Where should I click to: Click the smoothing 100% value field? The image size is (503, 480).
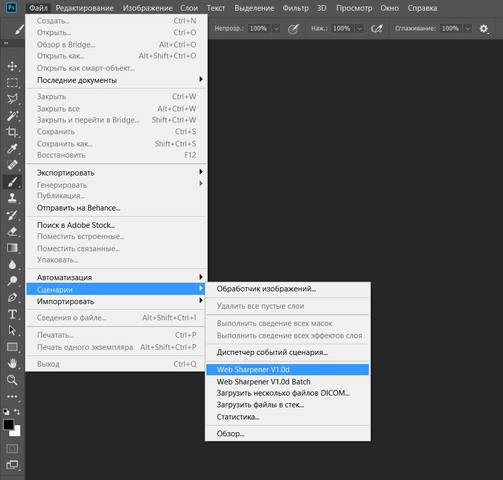[x=451, y=29]
